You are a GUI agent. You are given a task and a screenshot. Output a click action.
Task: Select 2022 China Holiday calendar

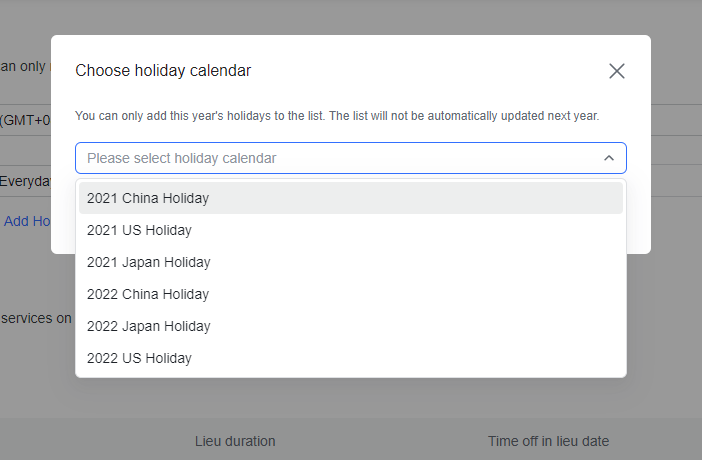pos(148,294)
